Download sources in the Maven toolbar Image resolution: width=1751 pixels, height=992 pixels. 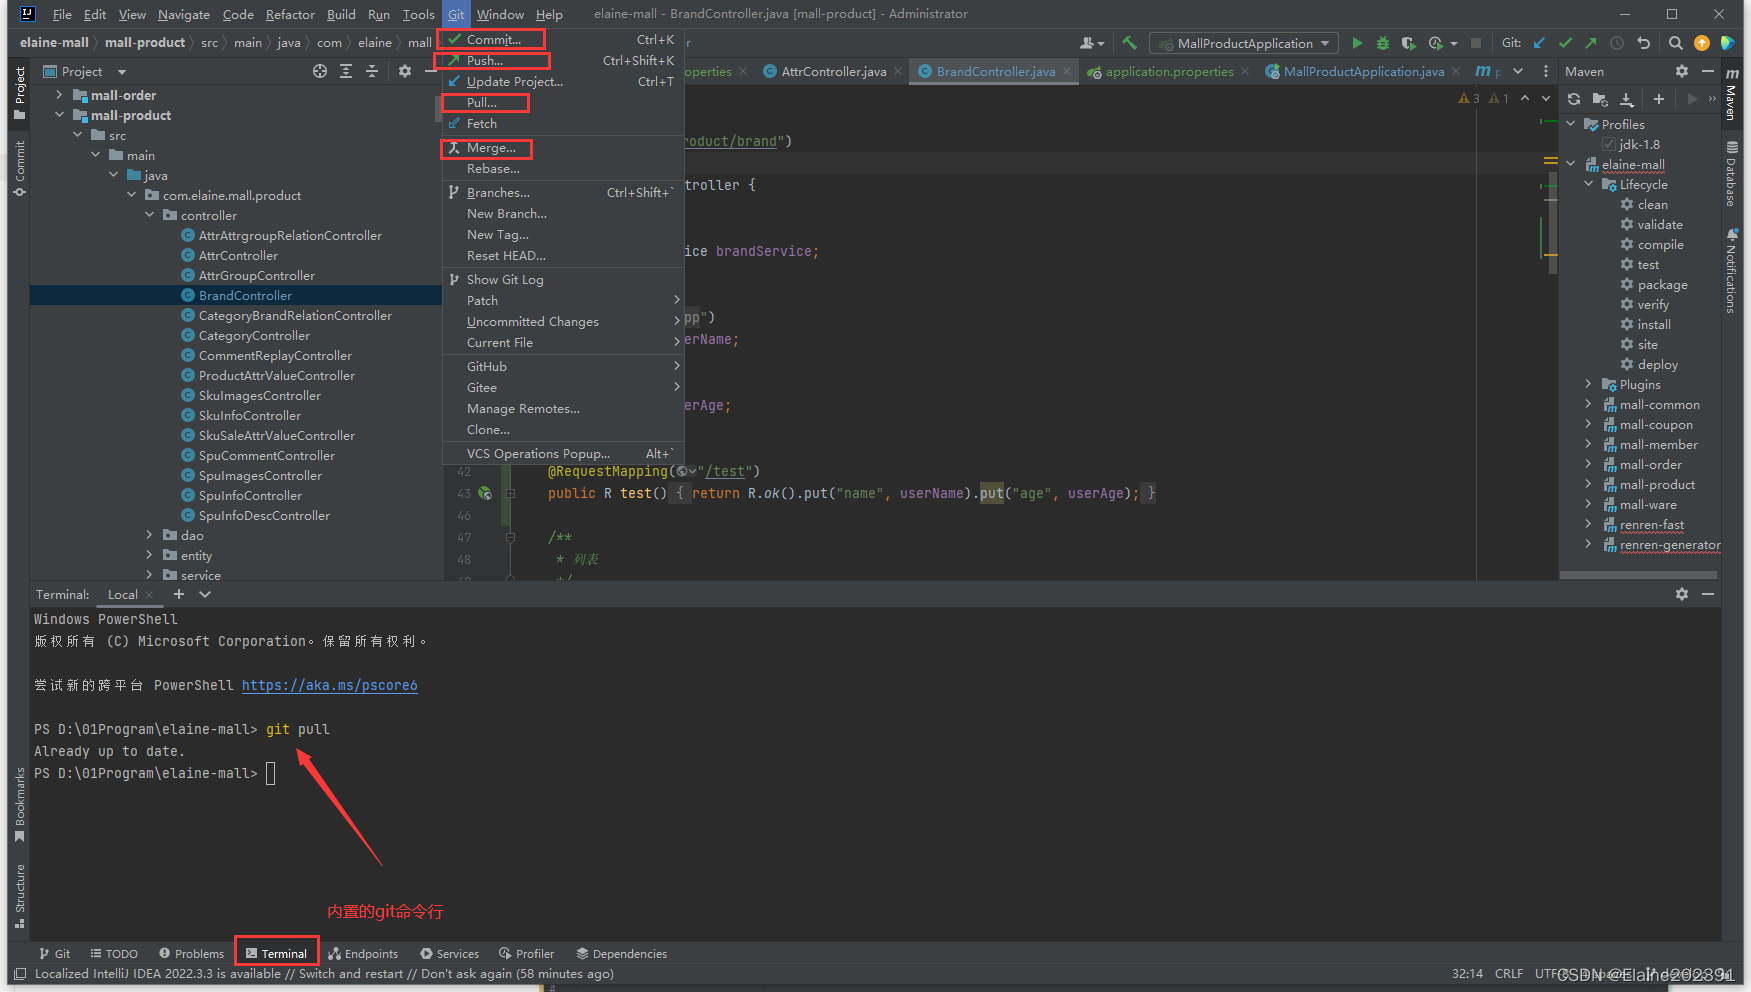click(1627, 99)
